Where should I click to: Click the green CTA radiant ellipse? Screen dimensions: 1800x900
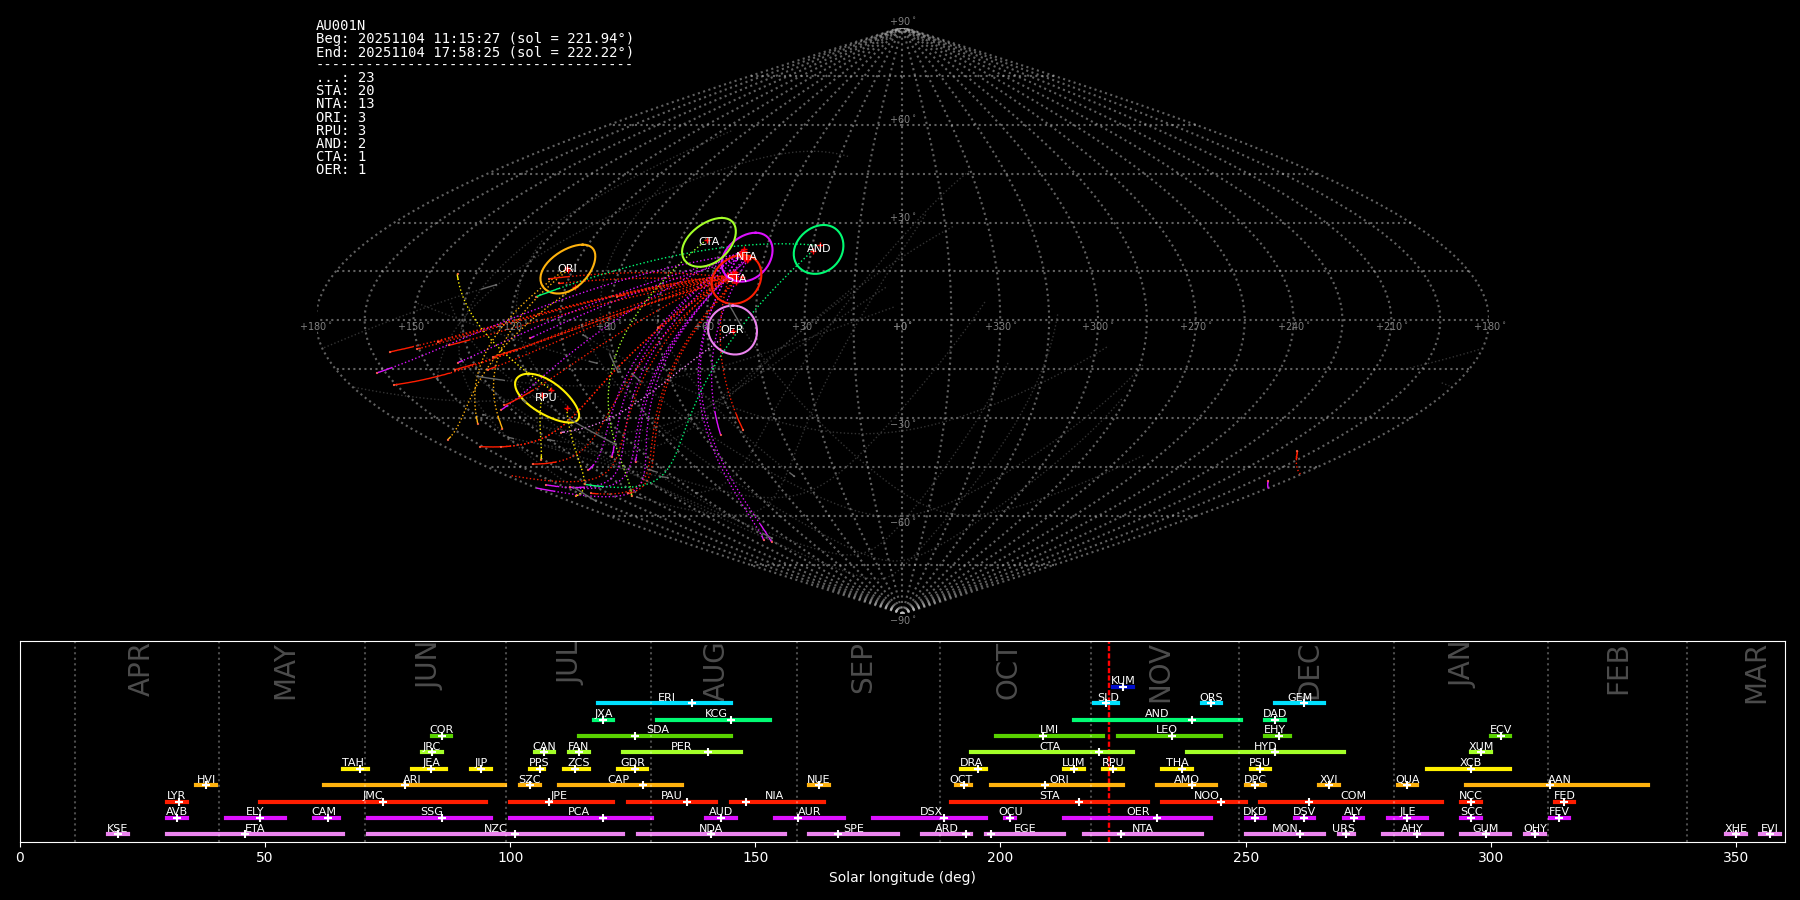point(709,242)
